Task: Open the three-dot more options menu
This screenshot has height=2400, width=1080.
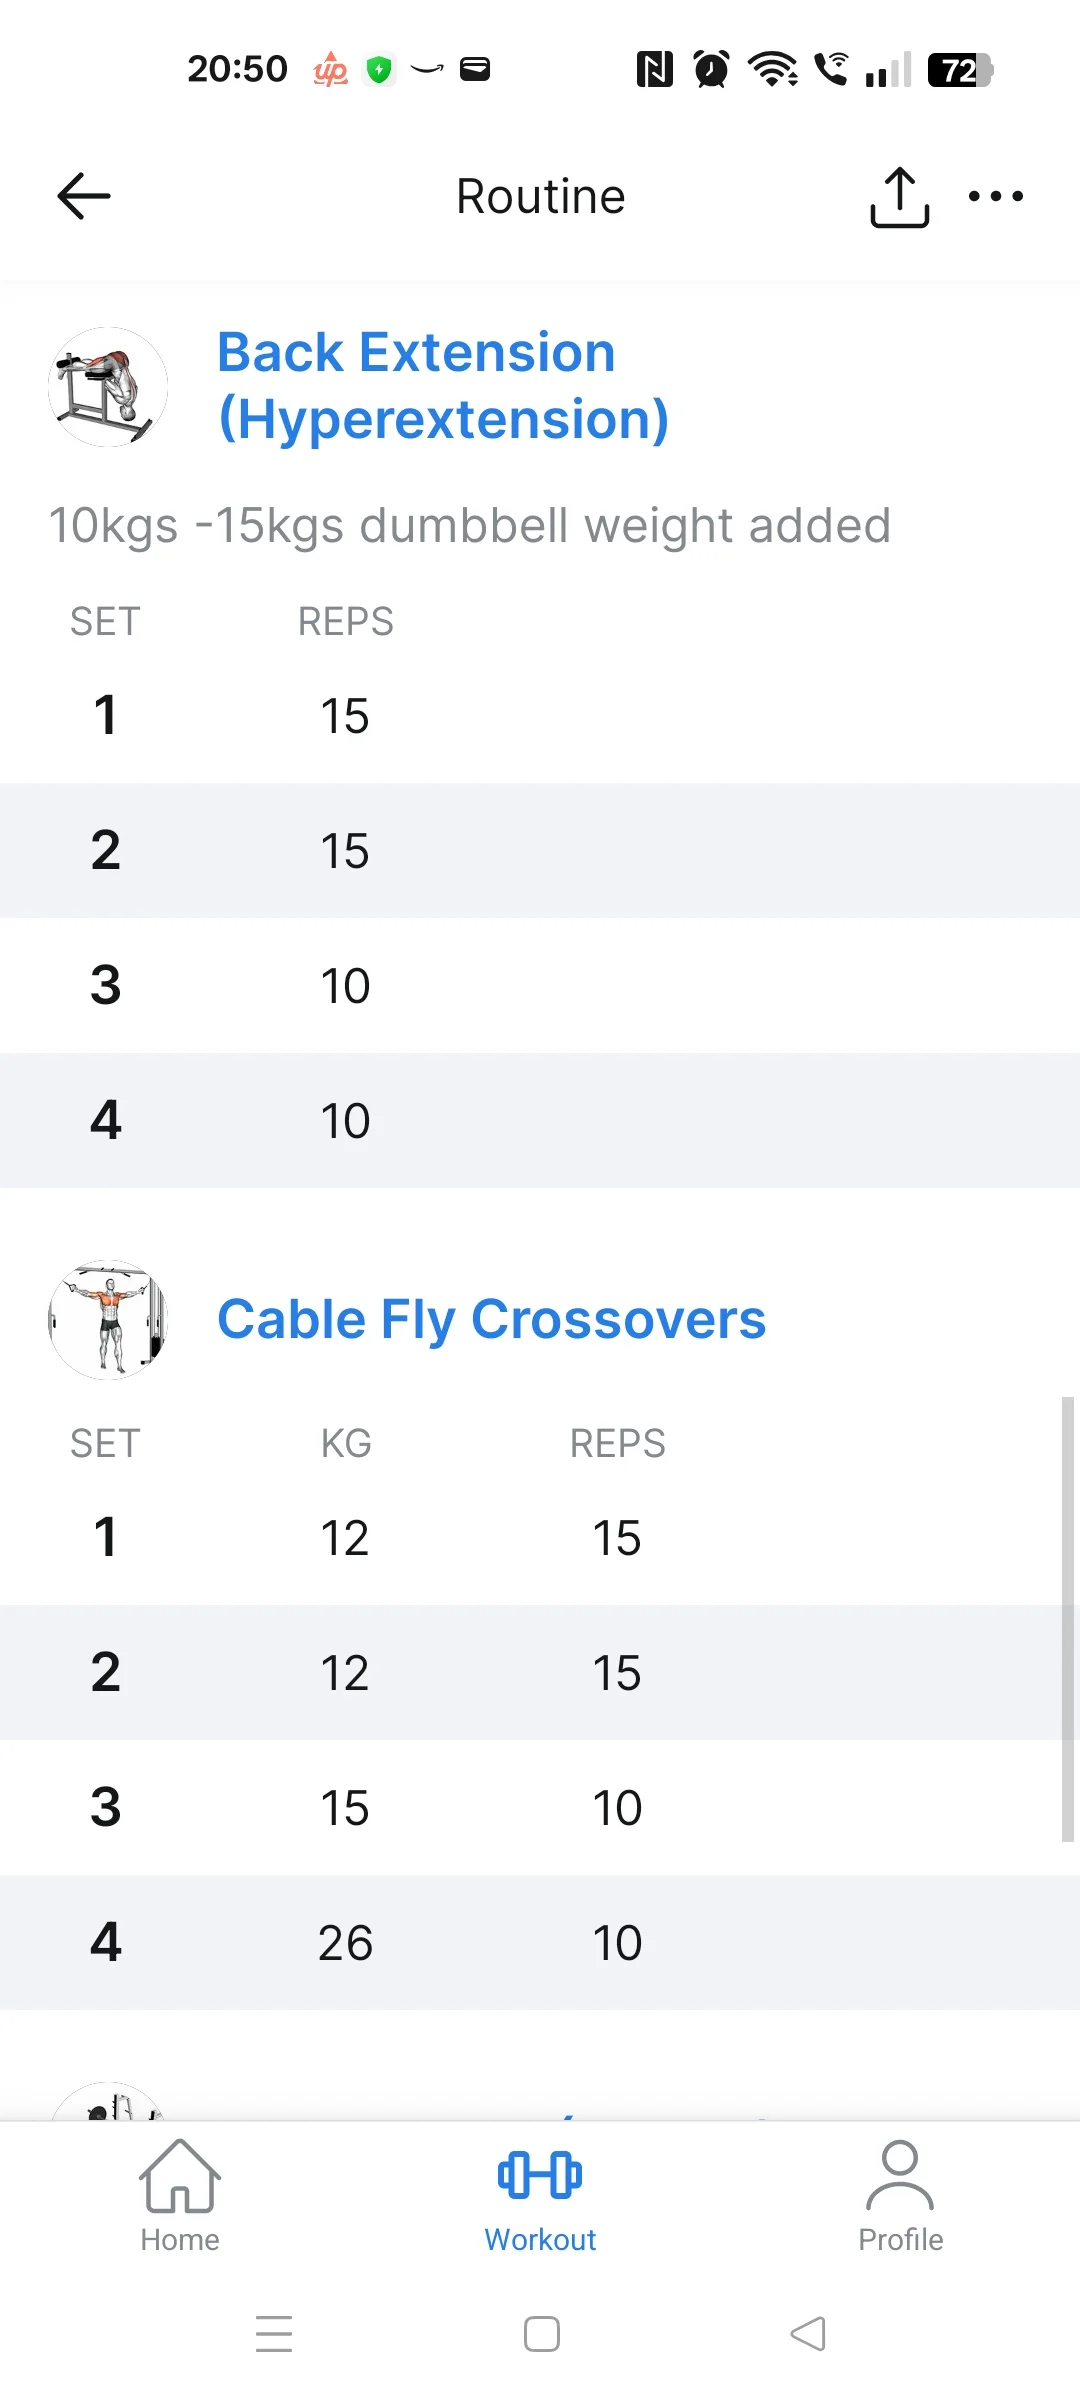Action: 996,196
